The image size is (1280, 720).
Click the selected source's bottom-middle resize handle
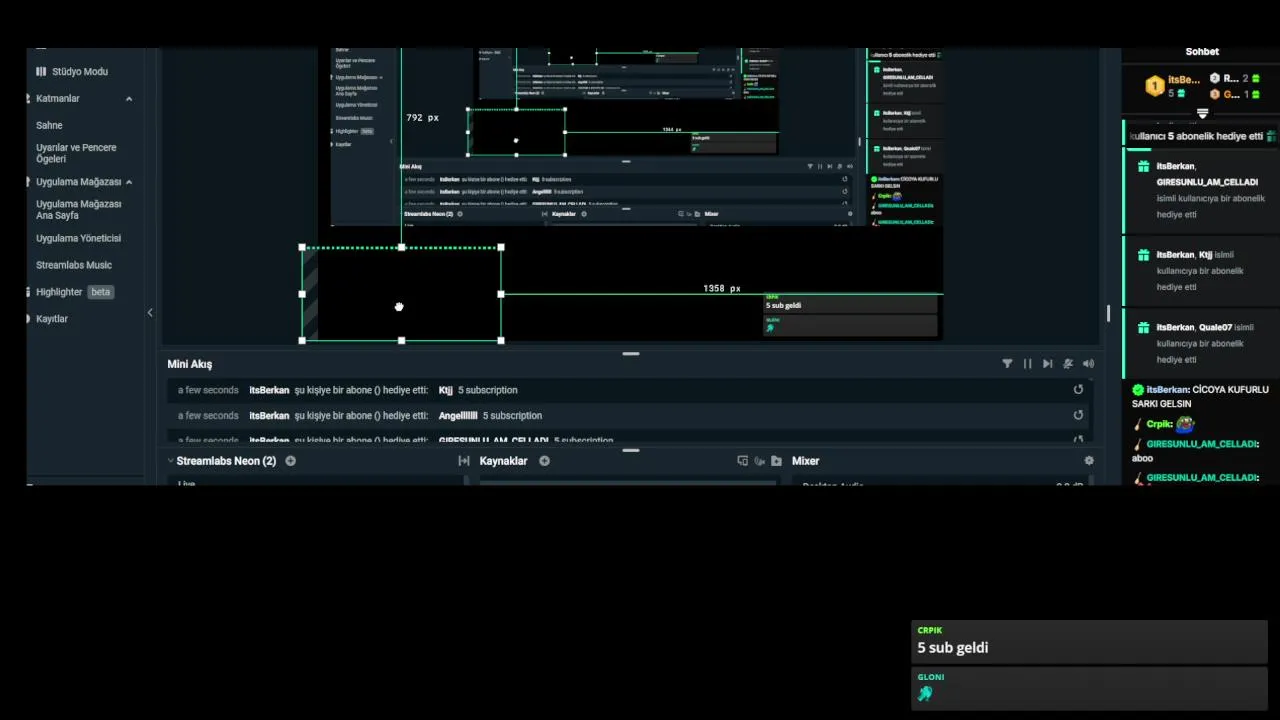tap(402, 341)
